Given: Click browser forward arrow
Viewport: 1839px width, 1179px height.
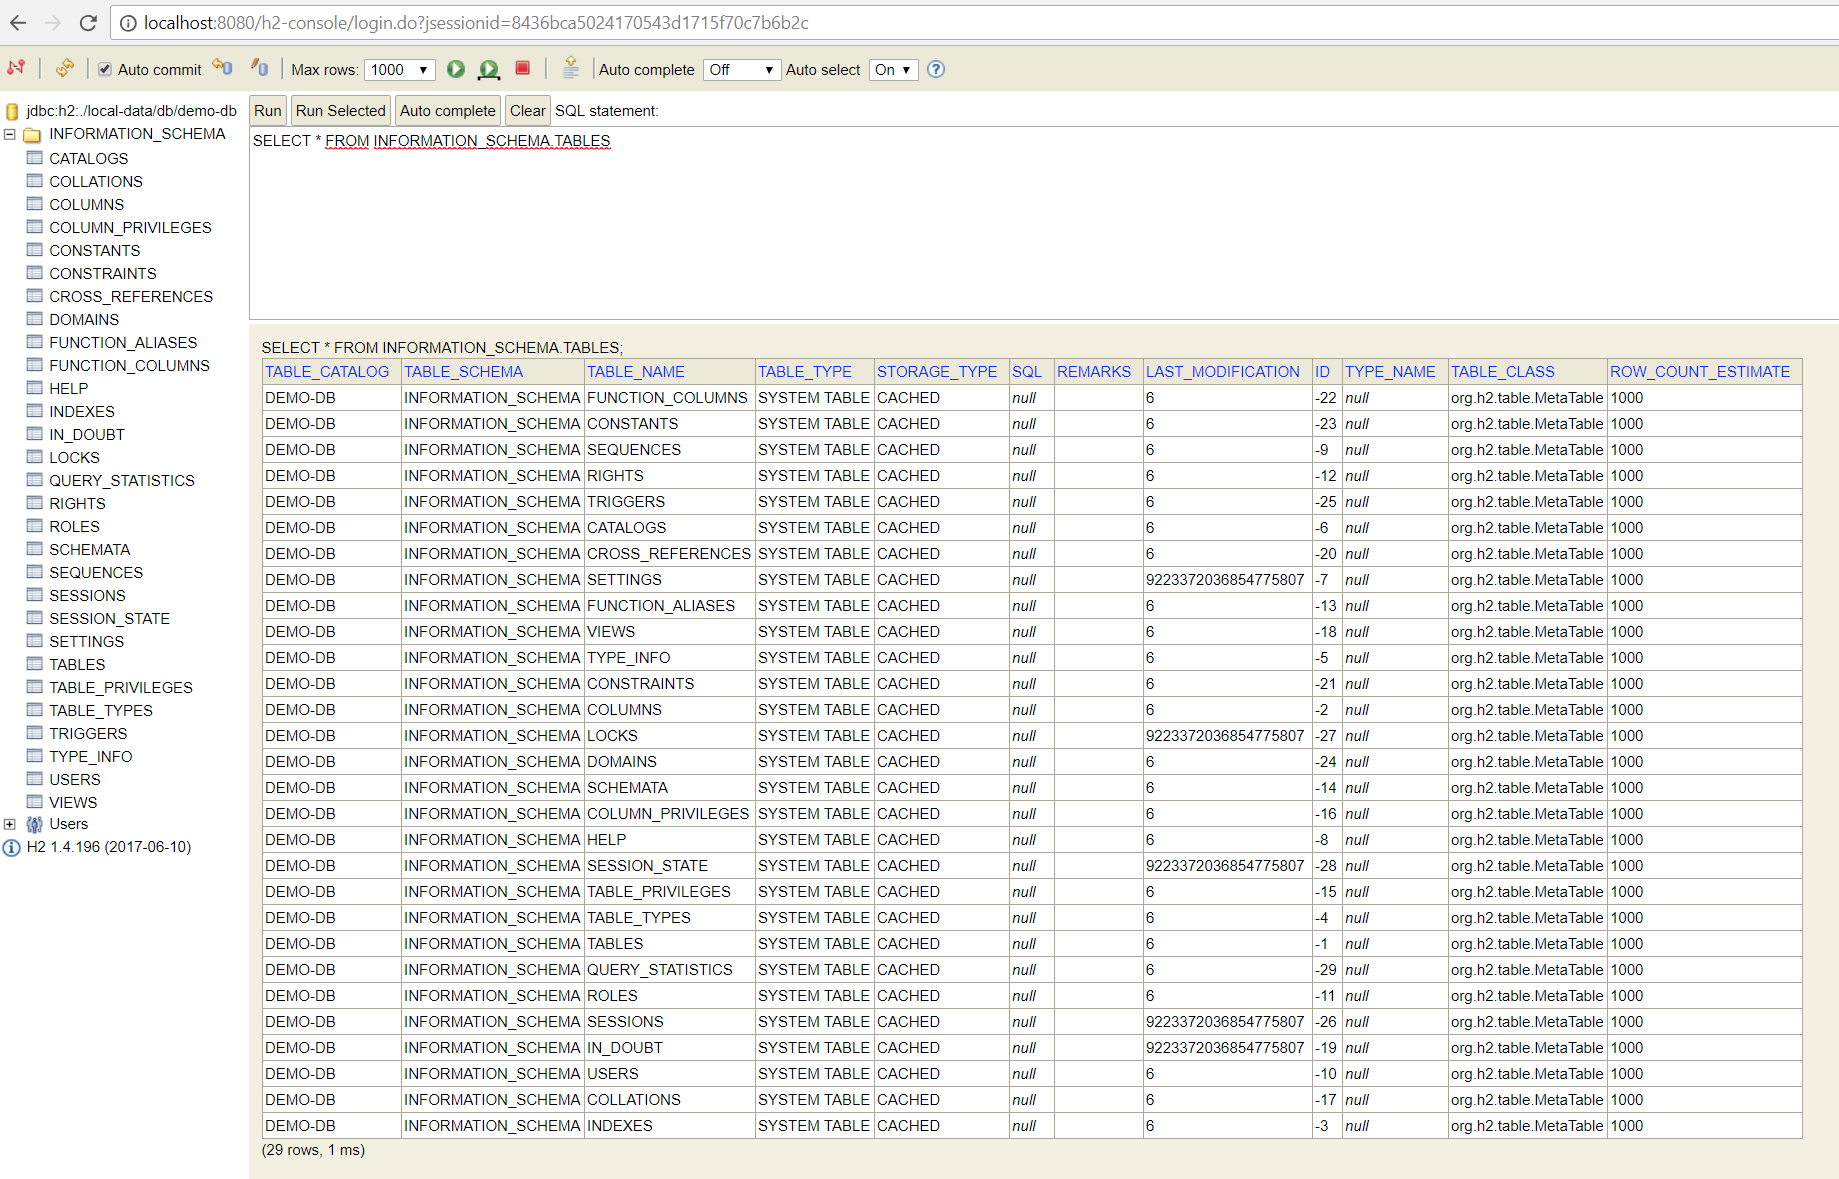Looking at the screenshot, I should pos(53,22).
